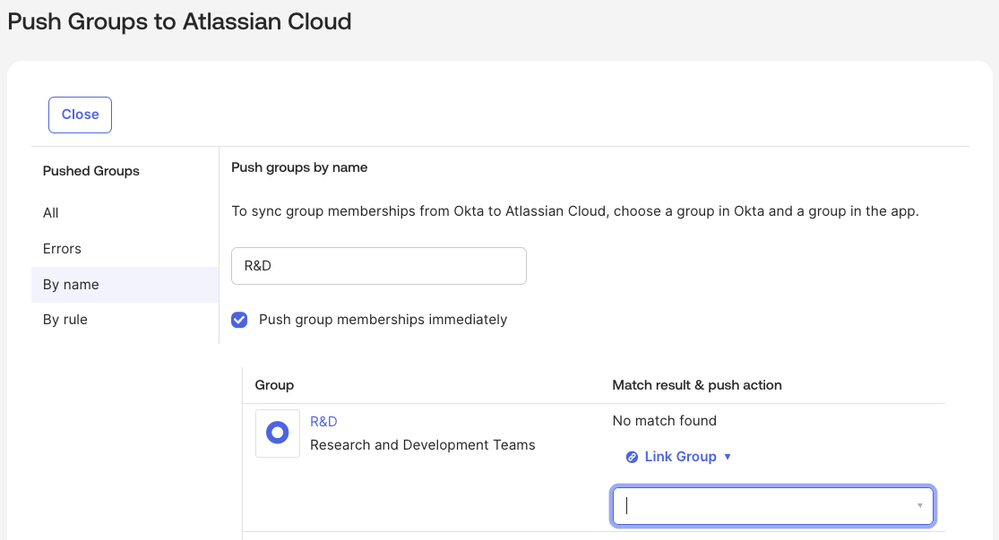Image resolution: width=999 pixels, height=540 pixels.
Task: Select the By name option
Action: coord(71,285)
